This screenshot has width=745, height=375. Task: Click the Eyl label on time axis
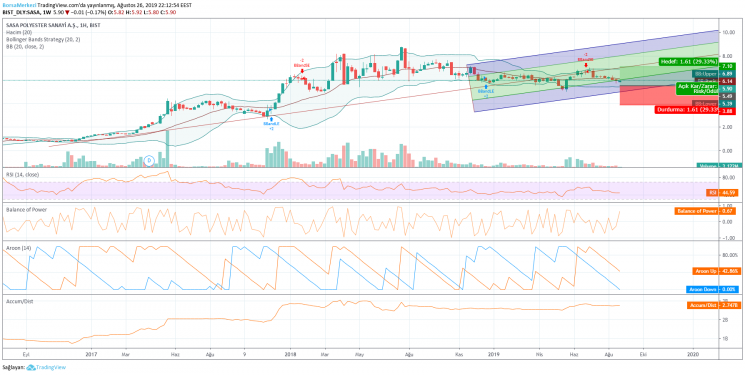[26, 354]
